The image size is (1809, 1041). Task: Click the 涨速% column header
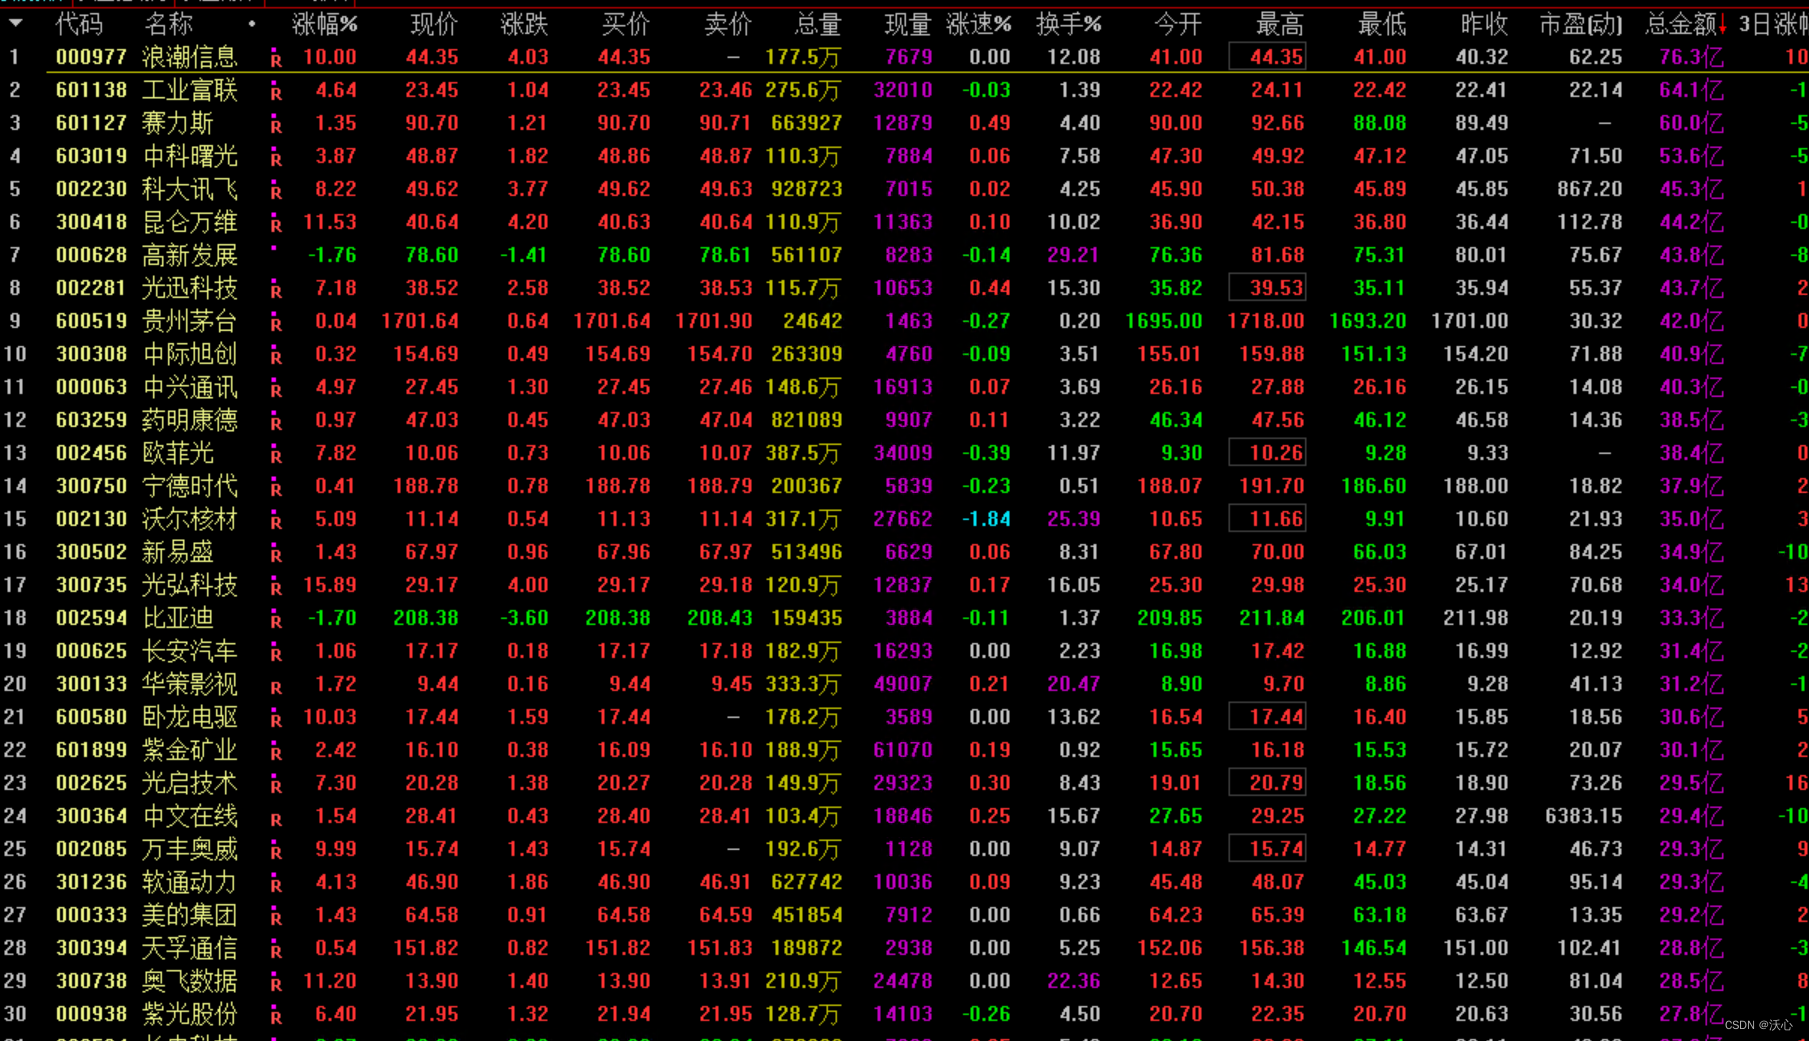[978, 23]
